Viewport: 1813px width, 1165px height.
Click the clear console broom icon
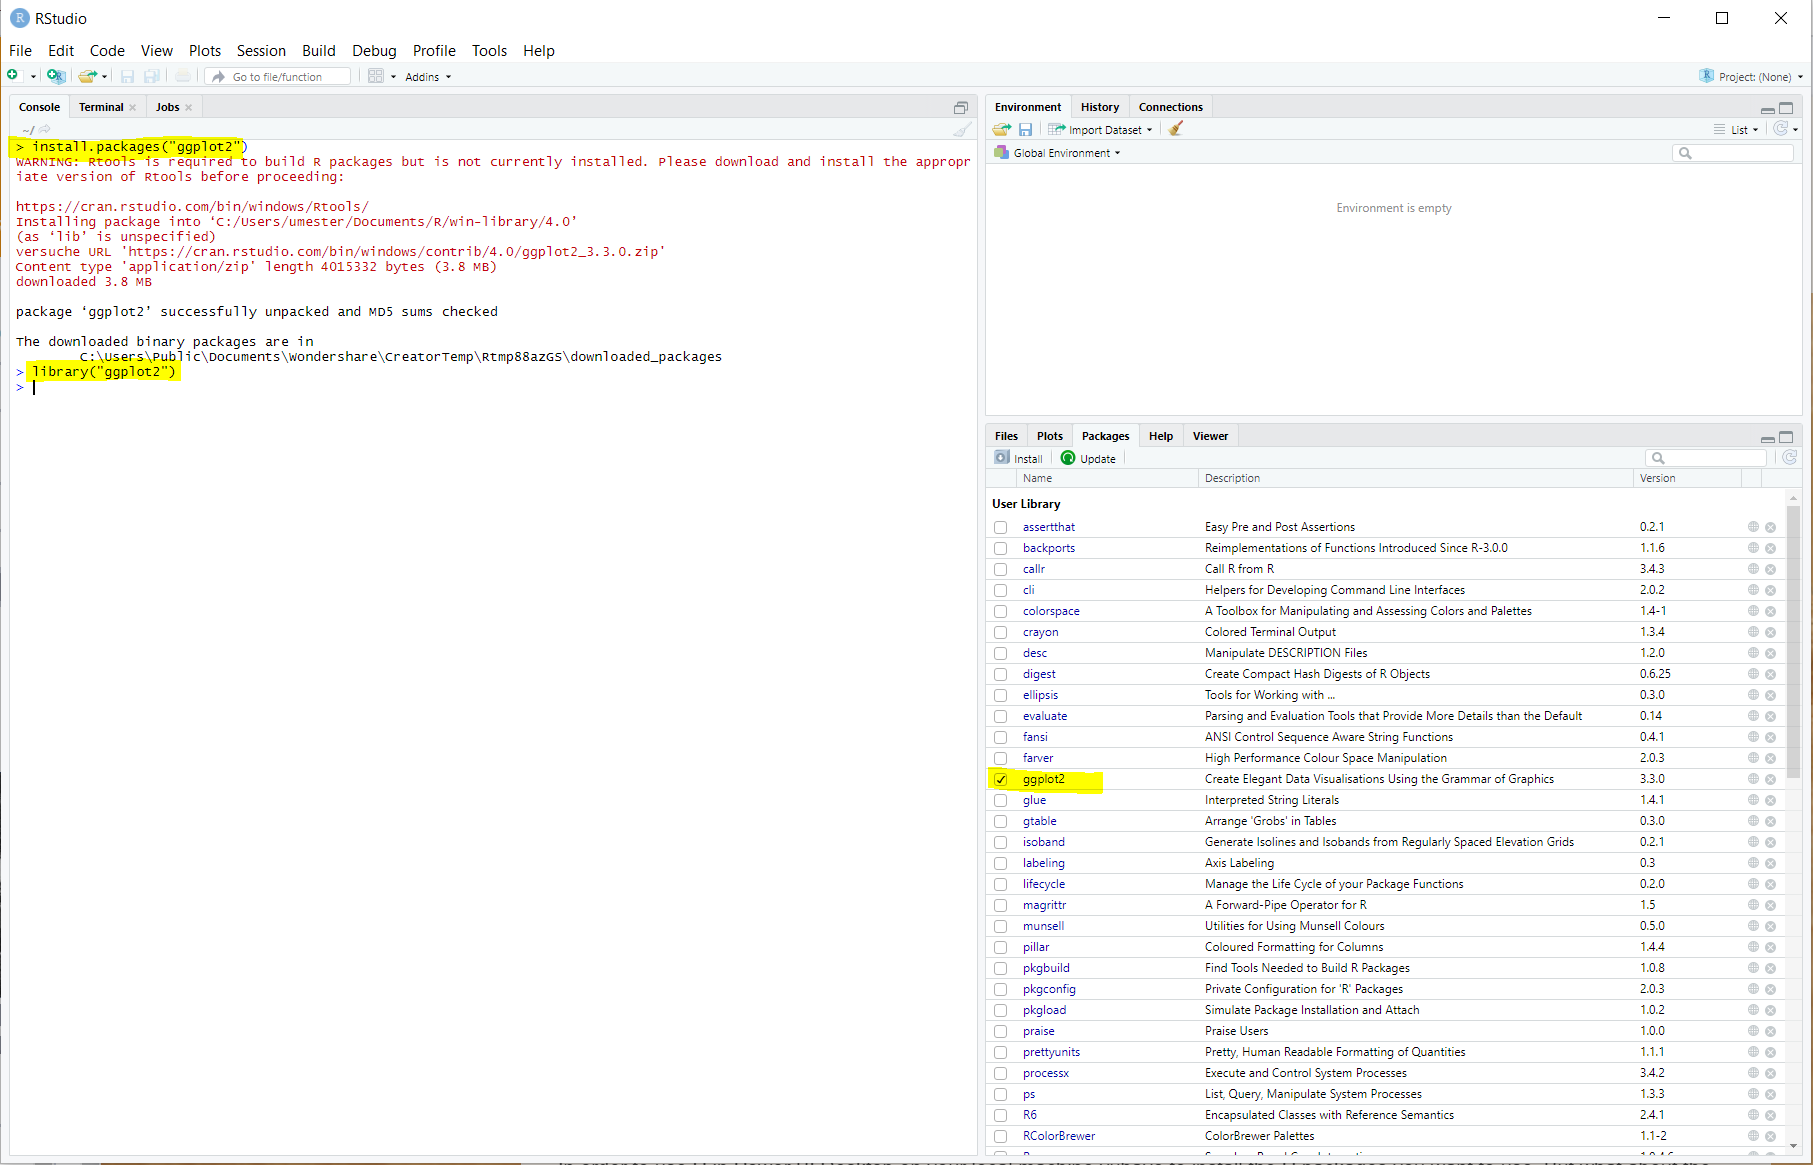961,129
